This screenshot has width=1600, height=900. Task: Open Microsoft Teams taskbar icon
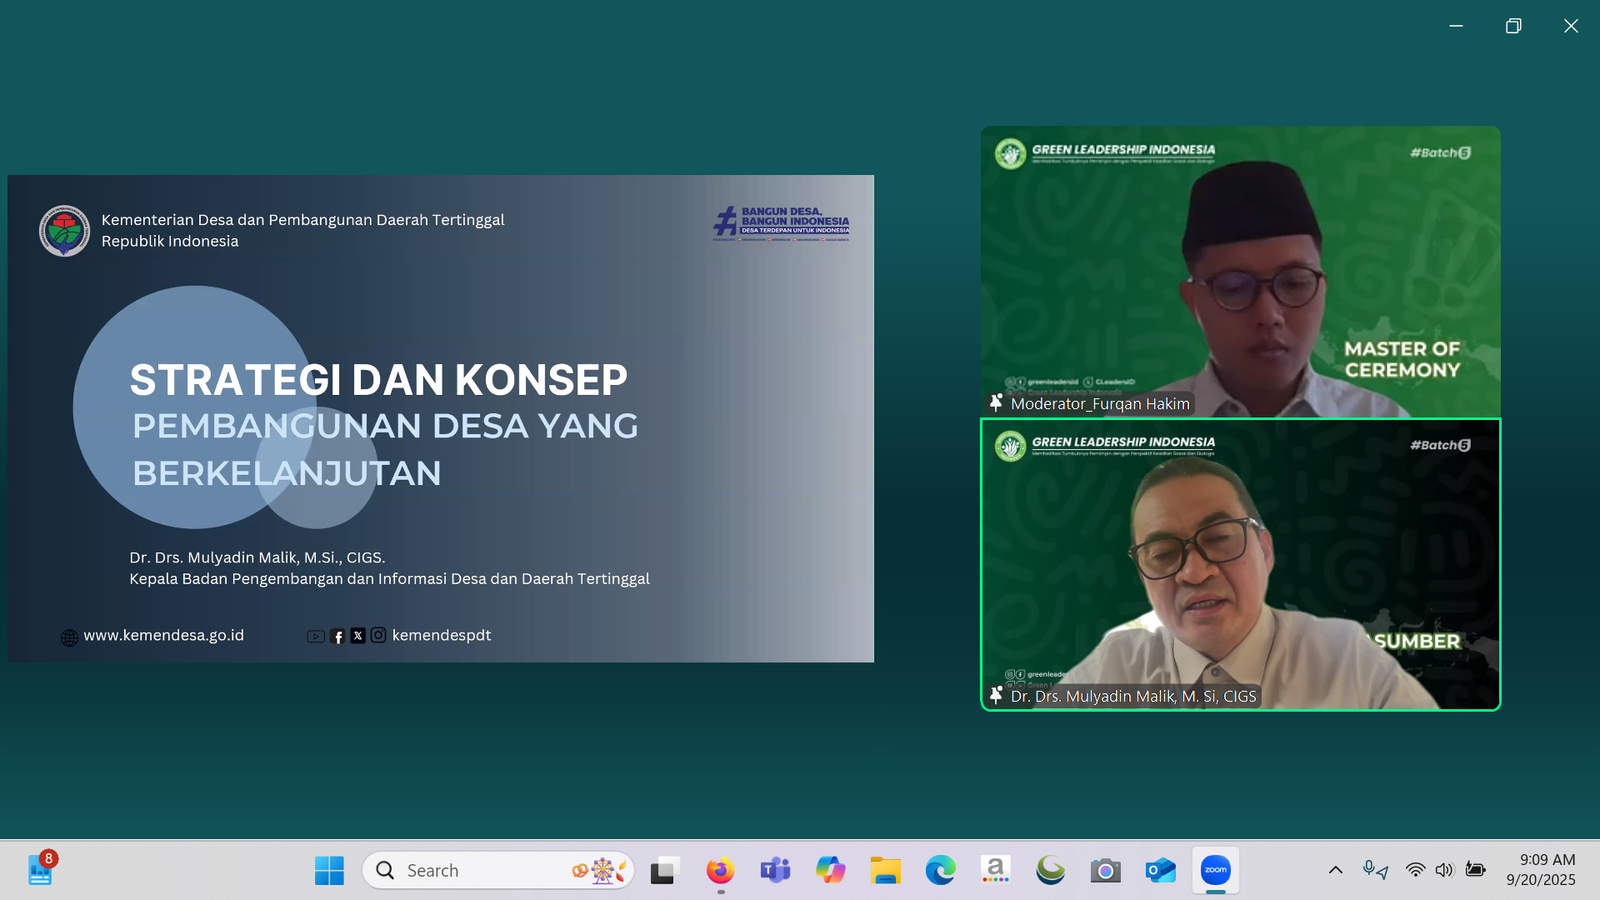click(775, 870)
